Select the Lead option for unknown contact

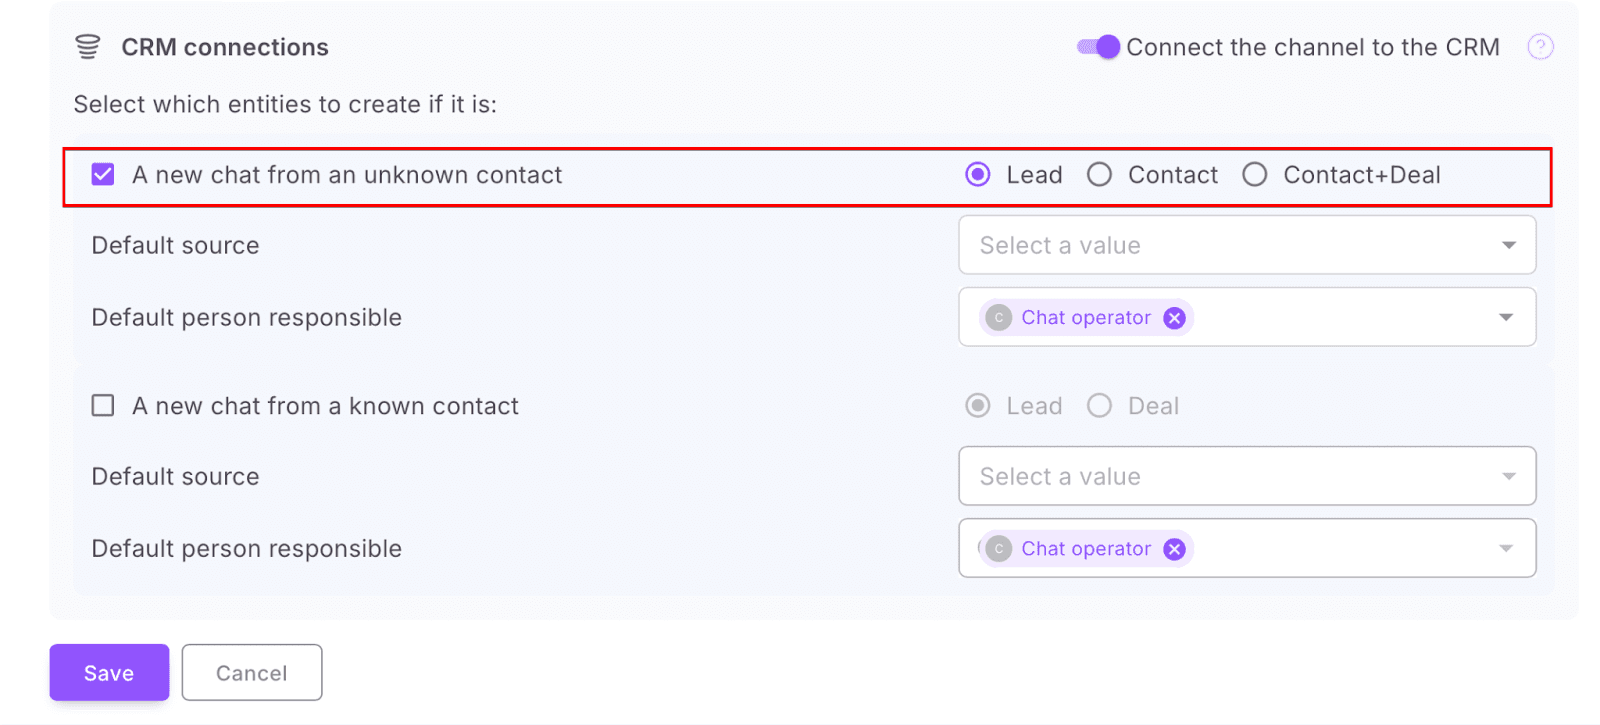pos(978,175)
